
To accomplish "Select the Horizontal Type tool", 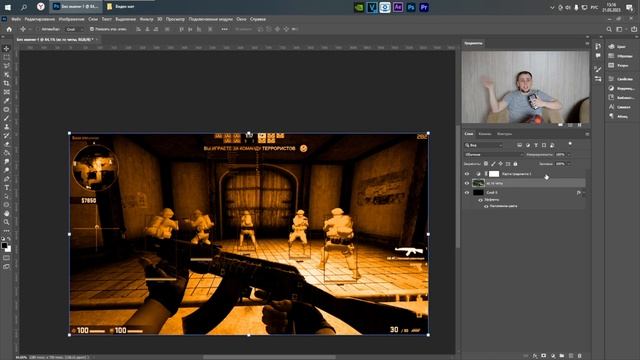I will tap(6, 188).
